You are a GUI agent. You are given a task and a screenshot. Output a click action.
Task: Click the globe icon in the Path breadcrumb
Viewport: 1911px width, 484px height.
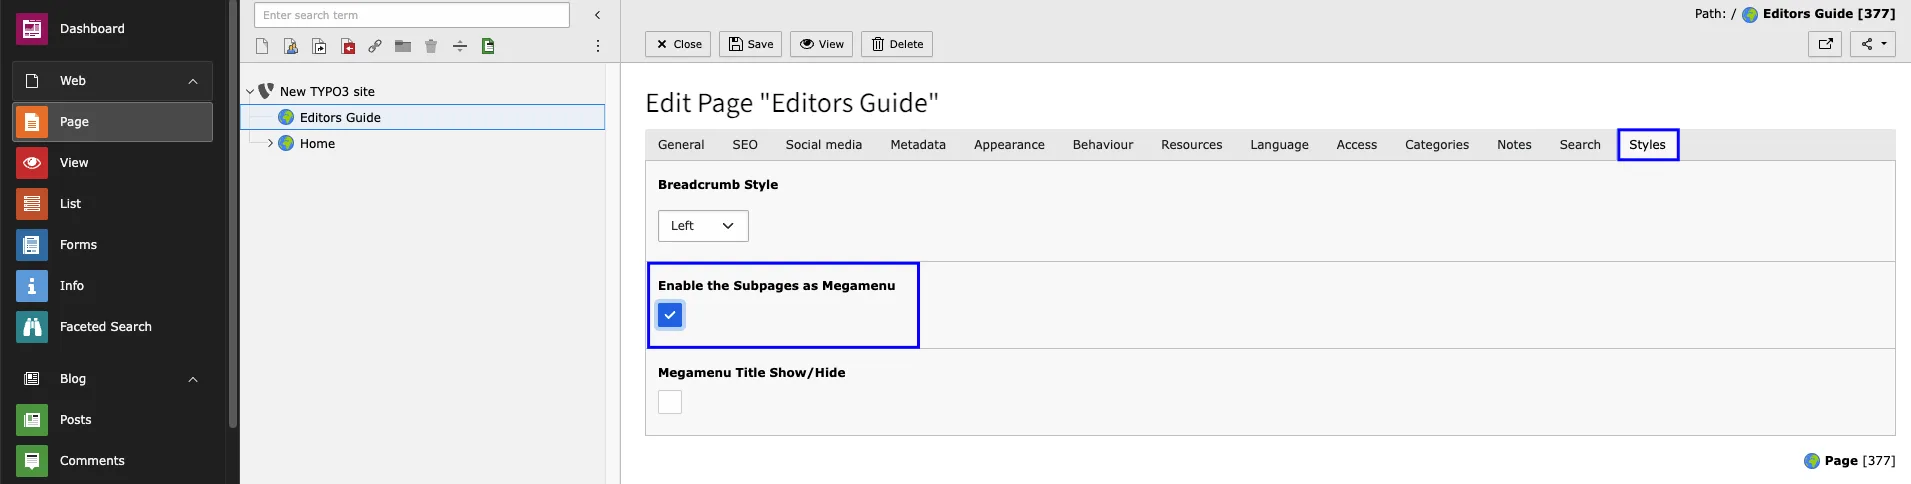[1750, 14]
